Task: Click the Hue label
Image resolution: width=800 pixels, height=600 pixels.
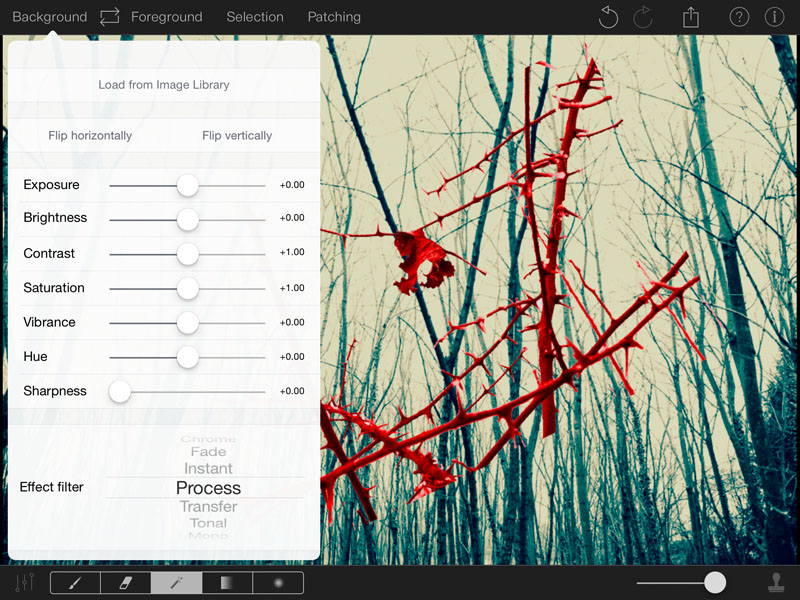Action: coord(35,356)
